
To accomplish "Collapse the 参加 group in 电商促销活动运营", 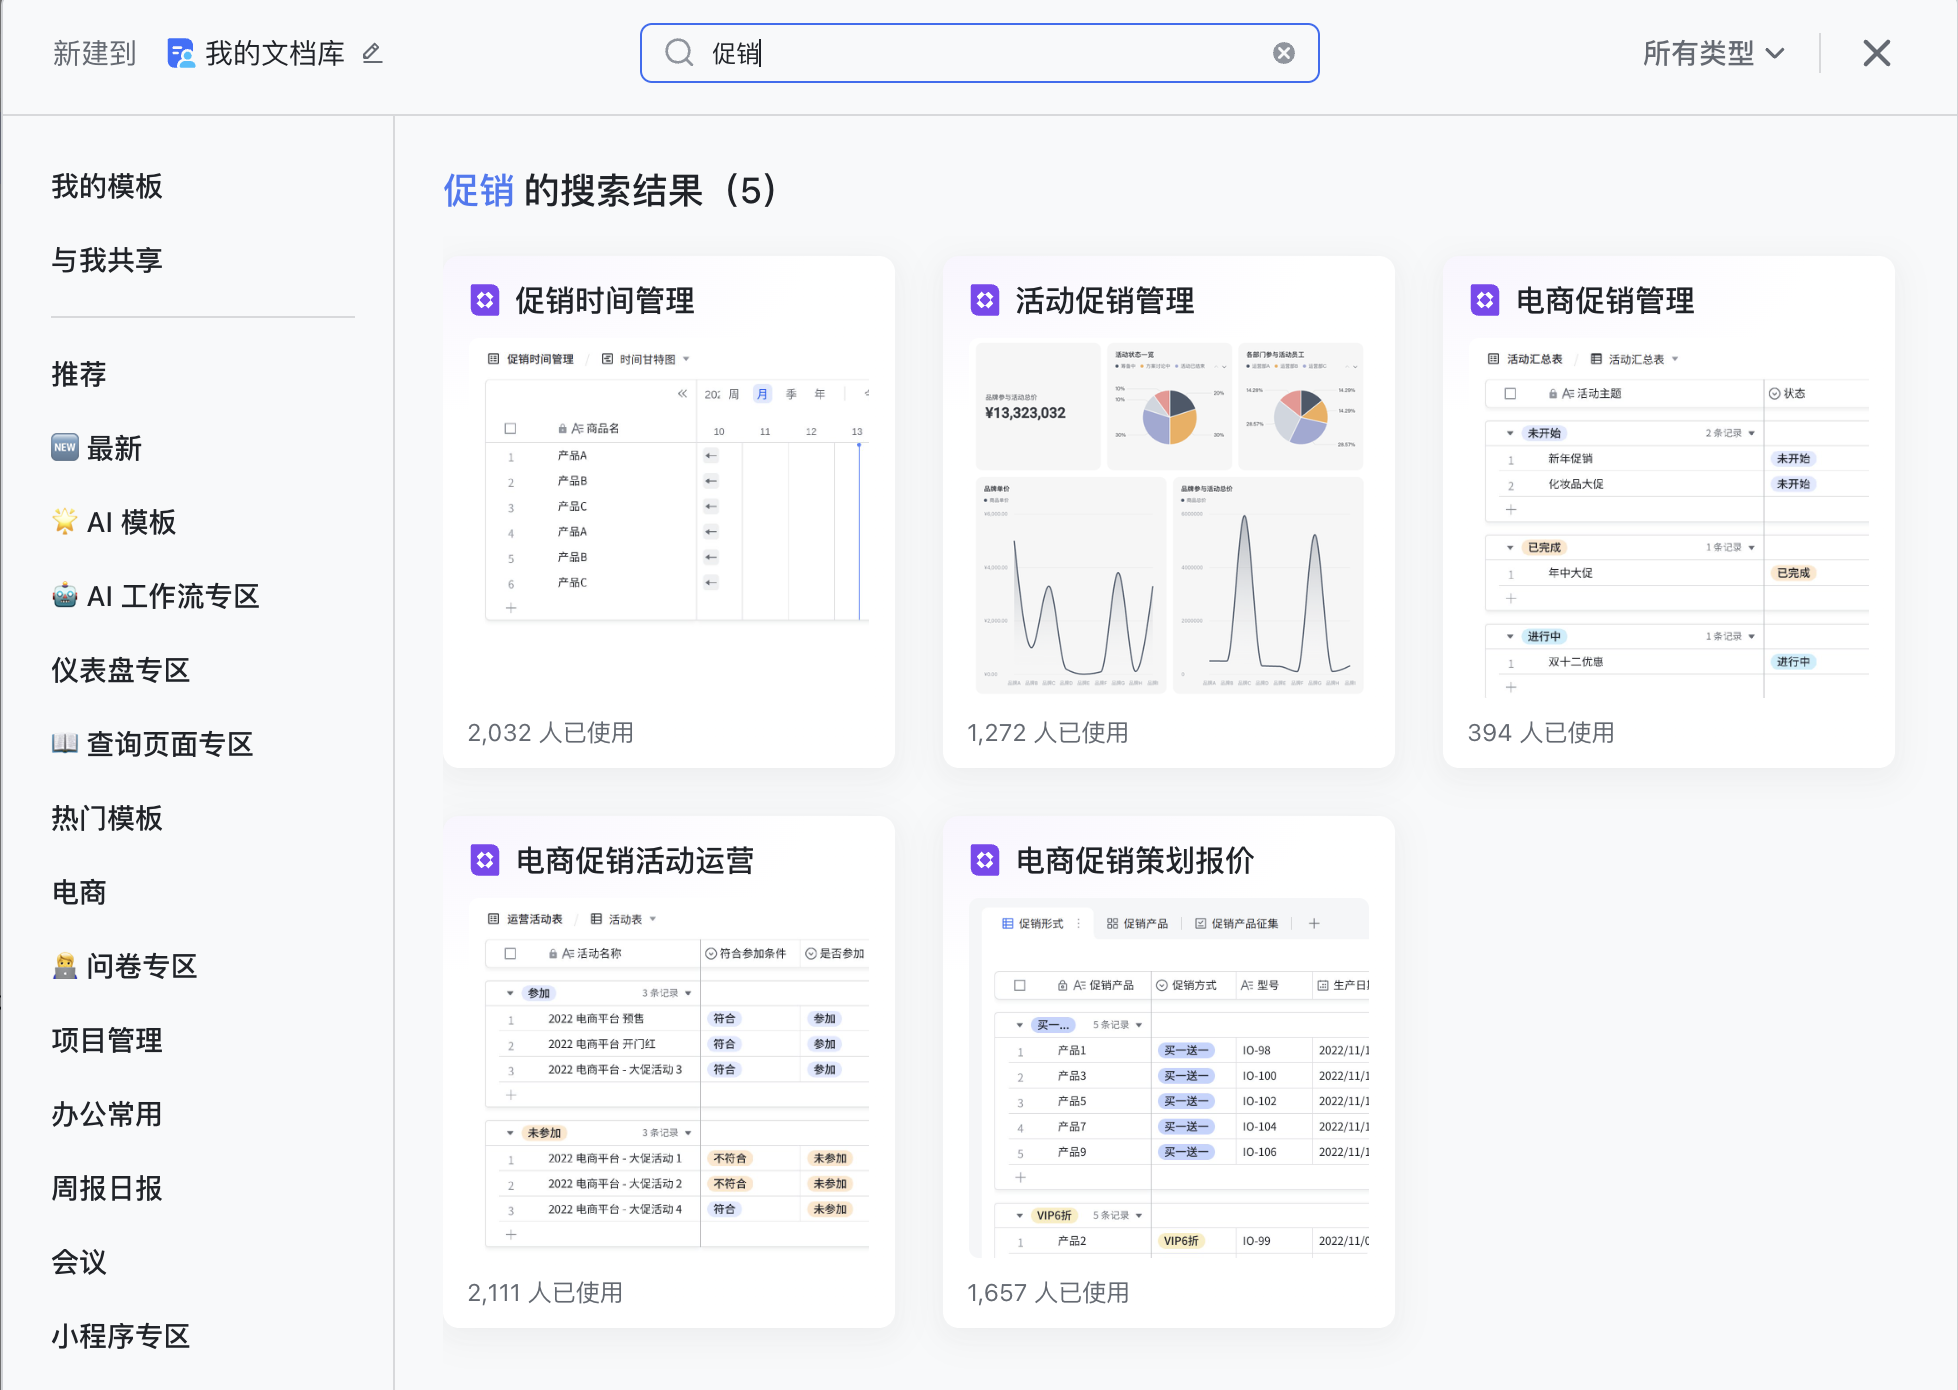I will click(x=510, y=993).
